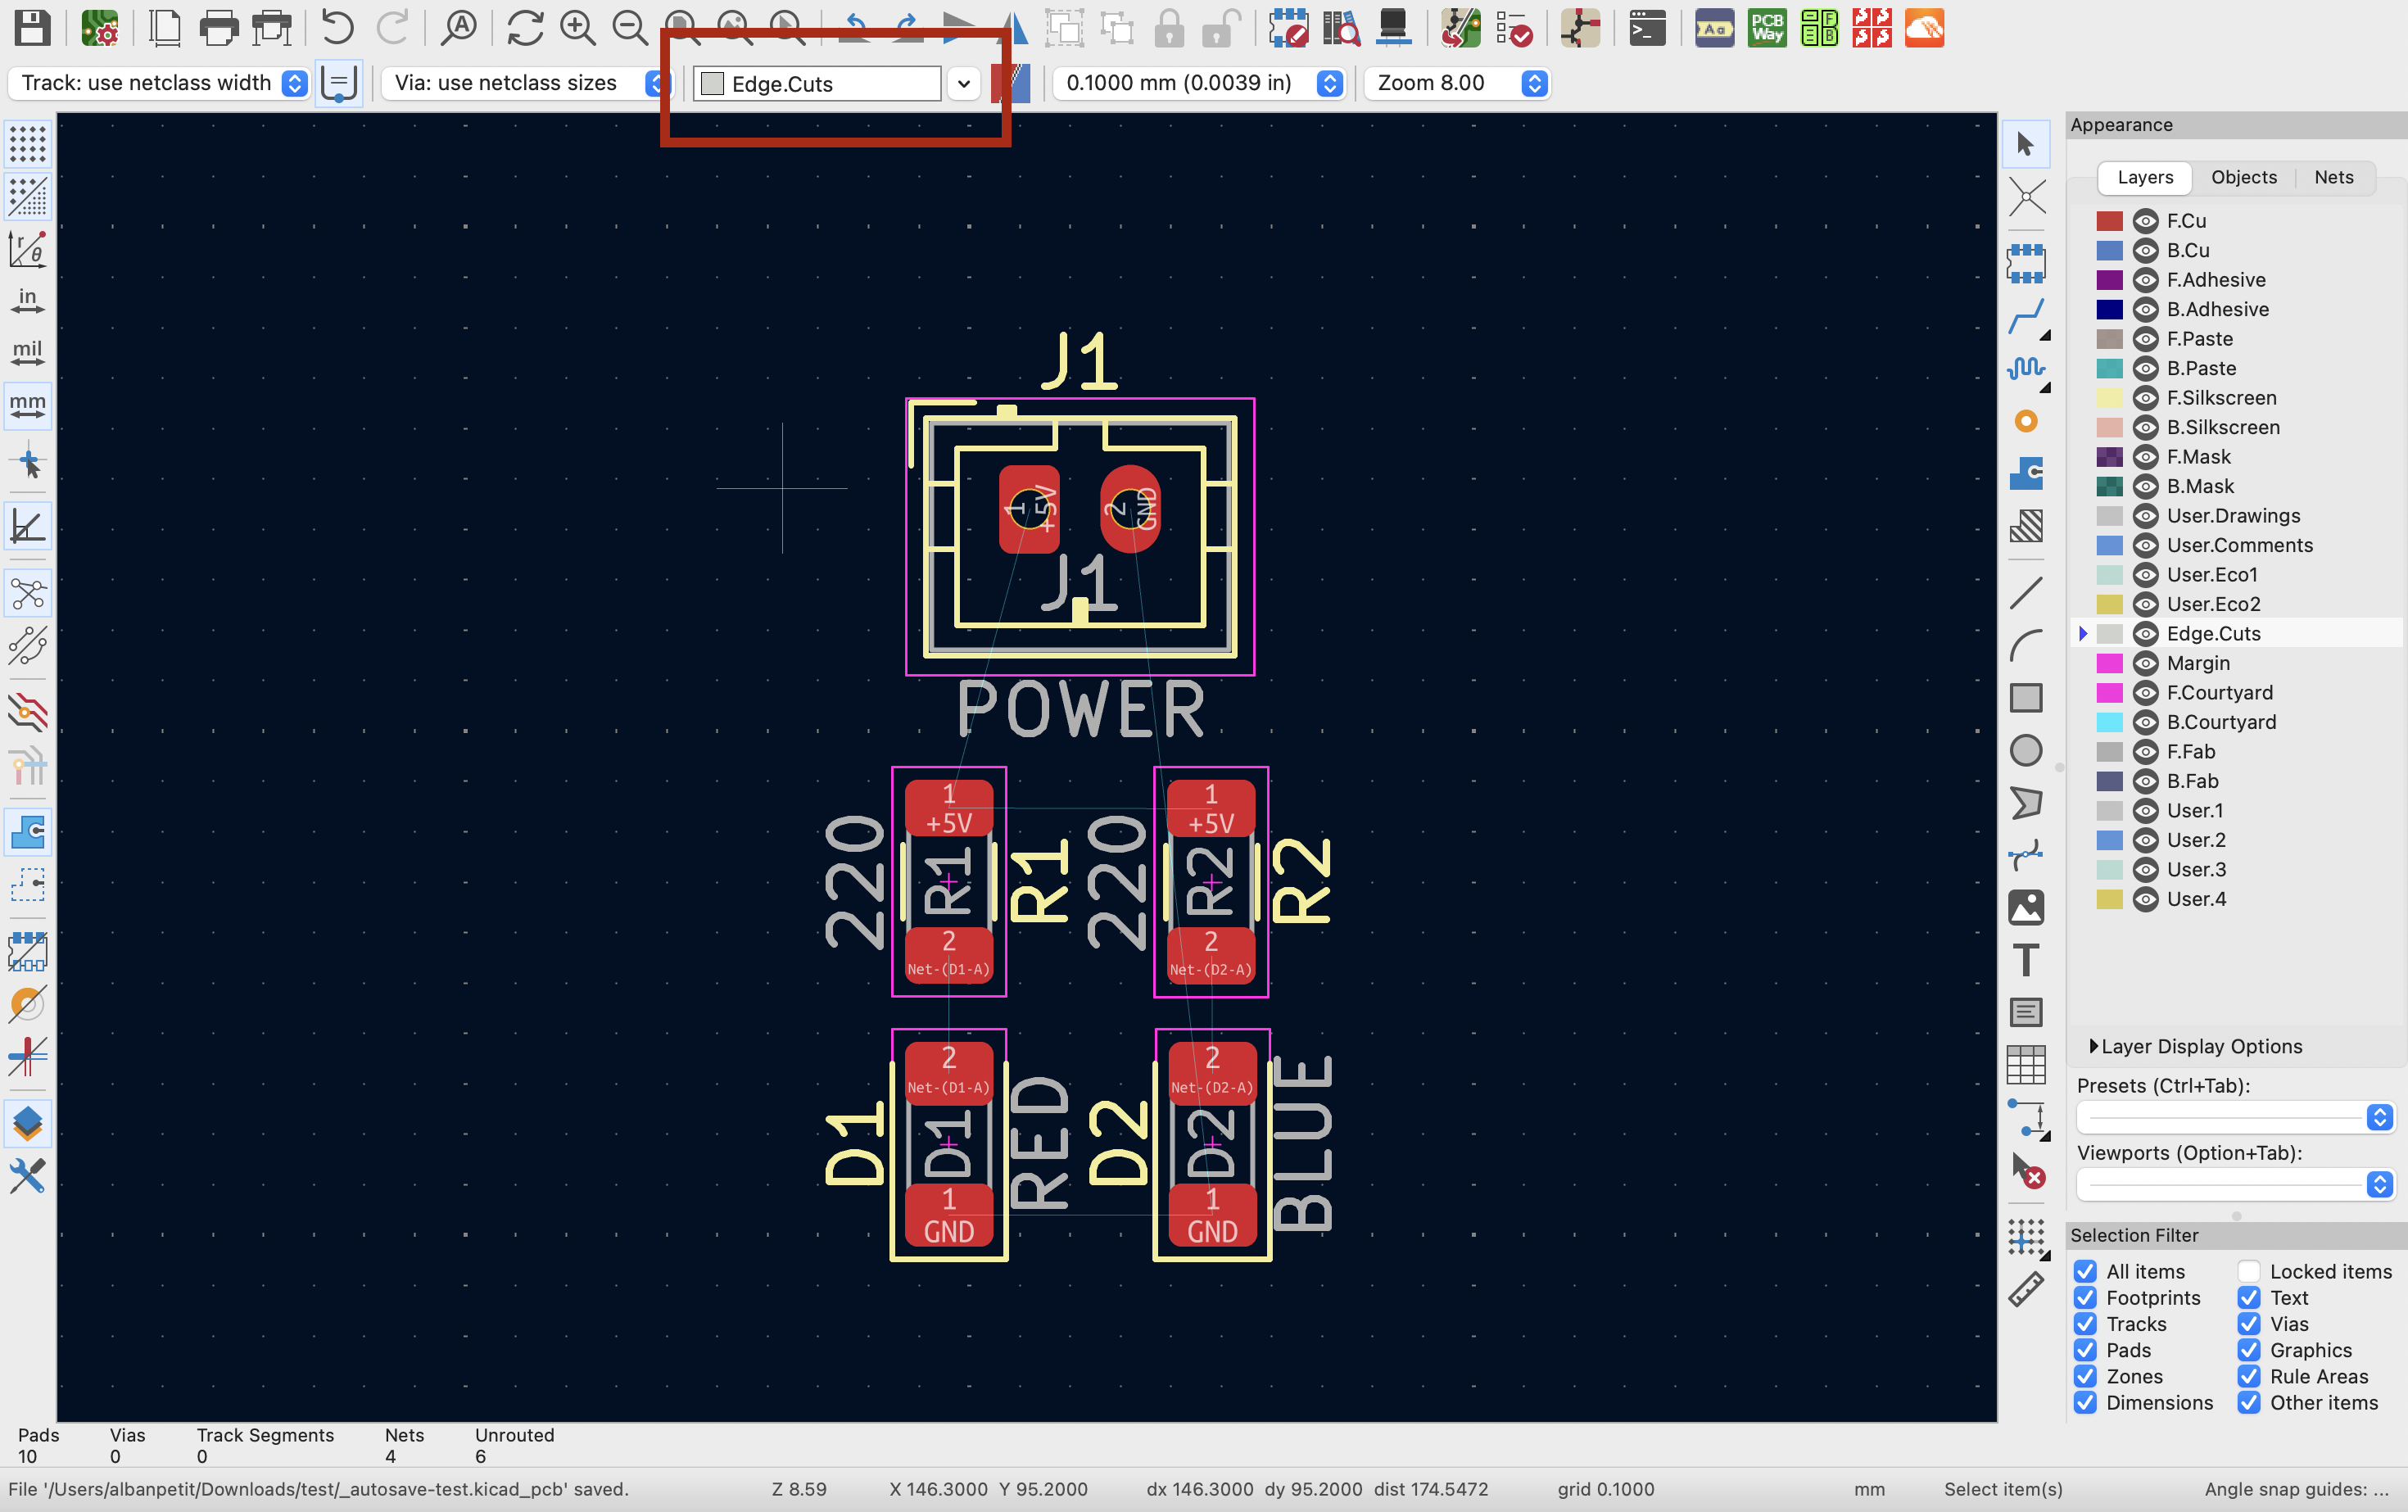The image size is (2408, 1512).
Task: Select the B.Cu layer name
Action: [2188, 250]
